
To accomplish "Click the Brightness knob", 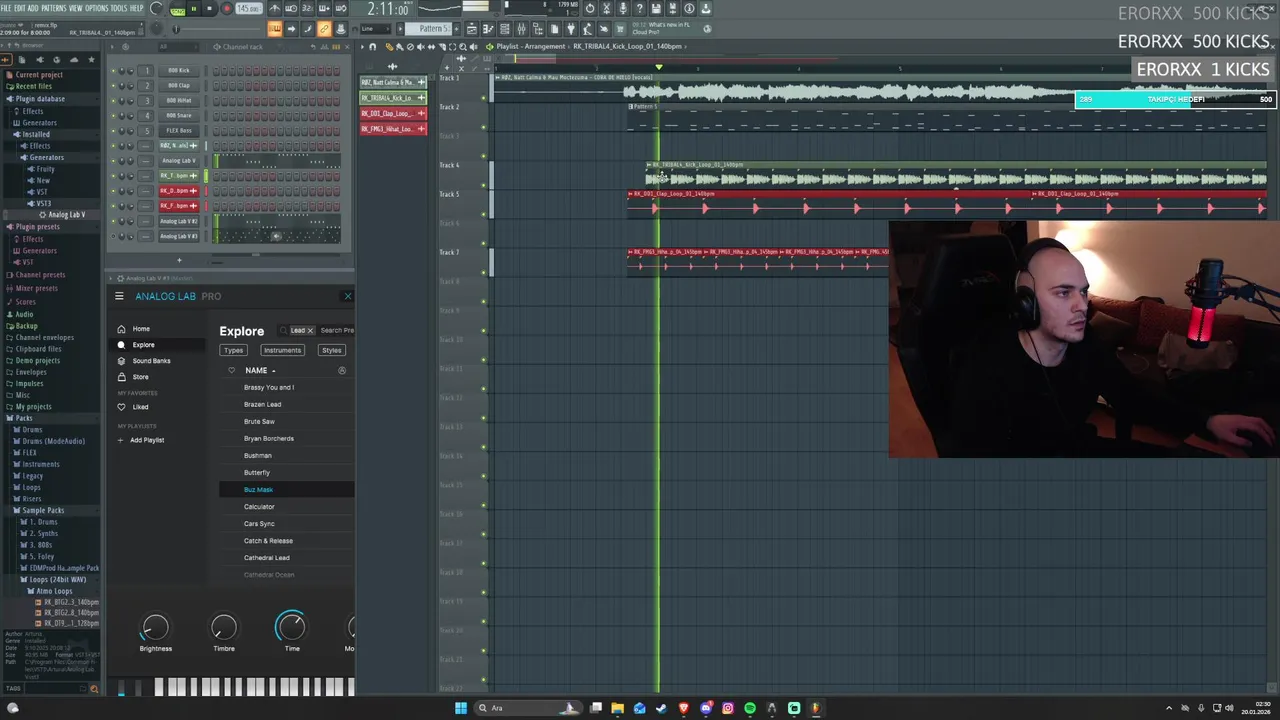I will click(155, 628).
